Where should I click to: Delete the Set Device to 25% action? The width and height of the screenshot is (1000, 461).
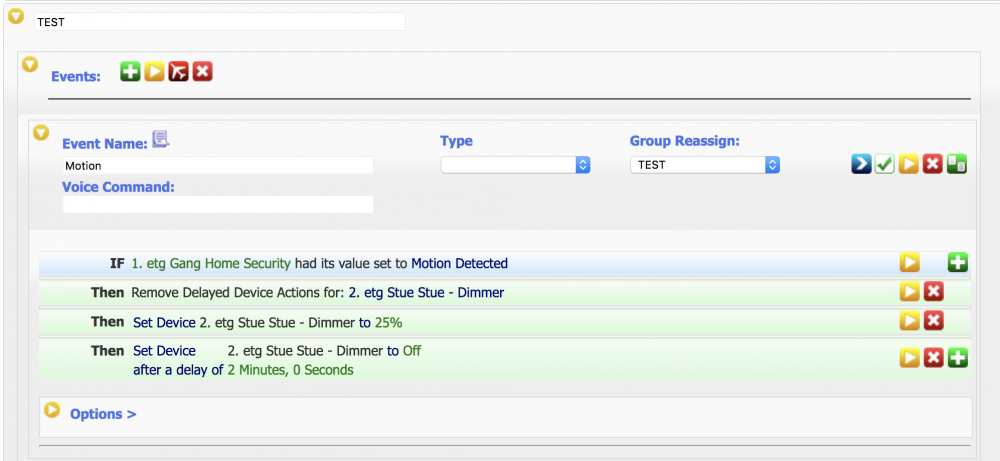point(933,321)
